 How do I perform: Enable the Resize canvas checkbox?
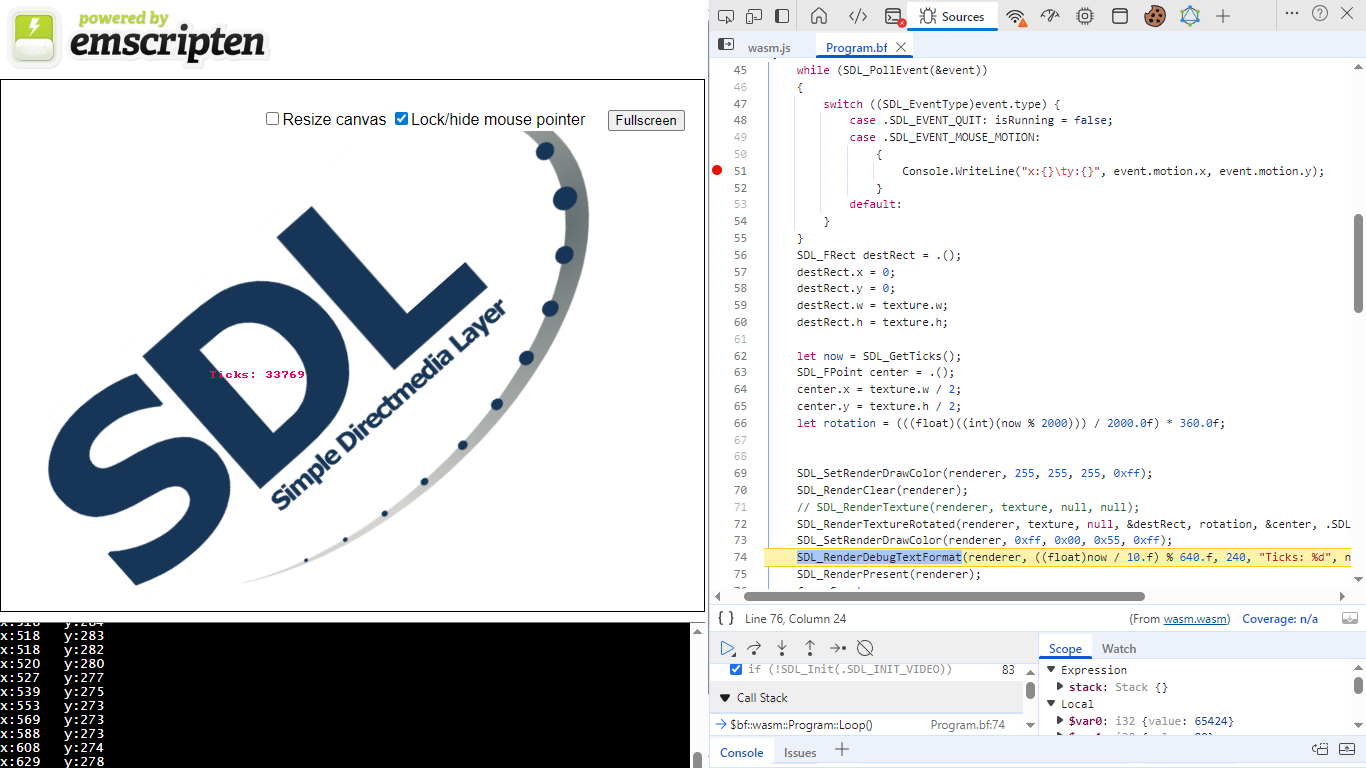[x=272, y=119]
